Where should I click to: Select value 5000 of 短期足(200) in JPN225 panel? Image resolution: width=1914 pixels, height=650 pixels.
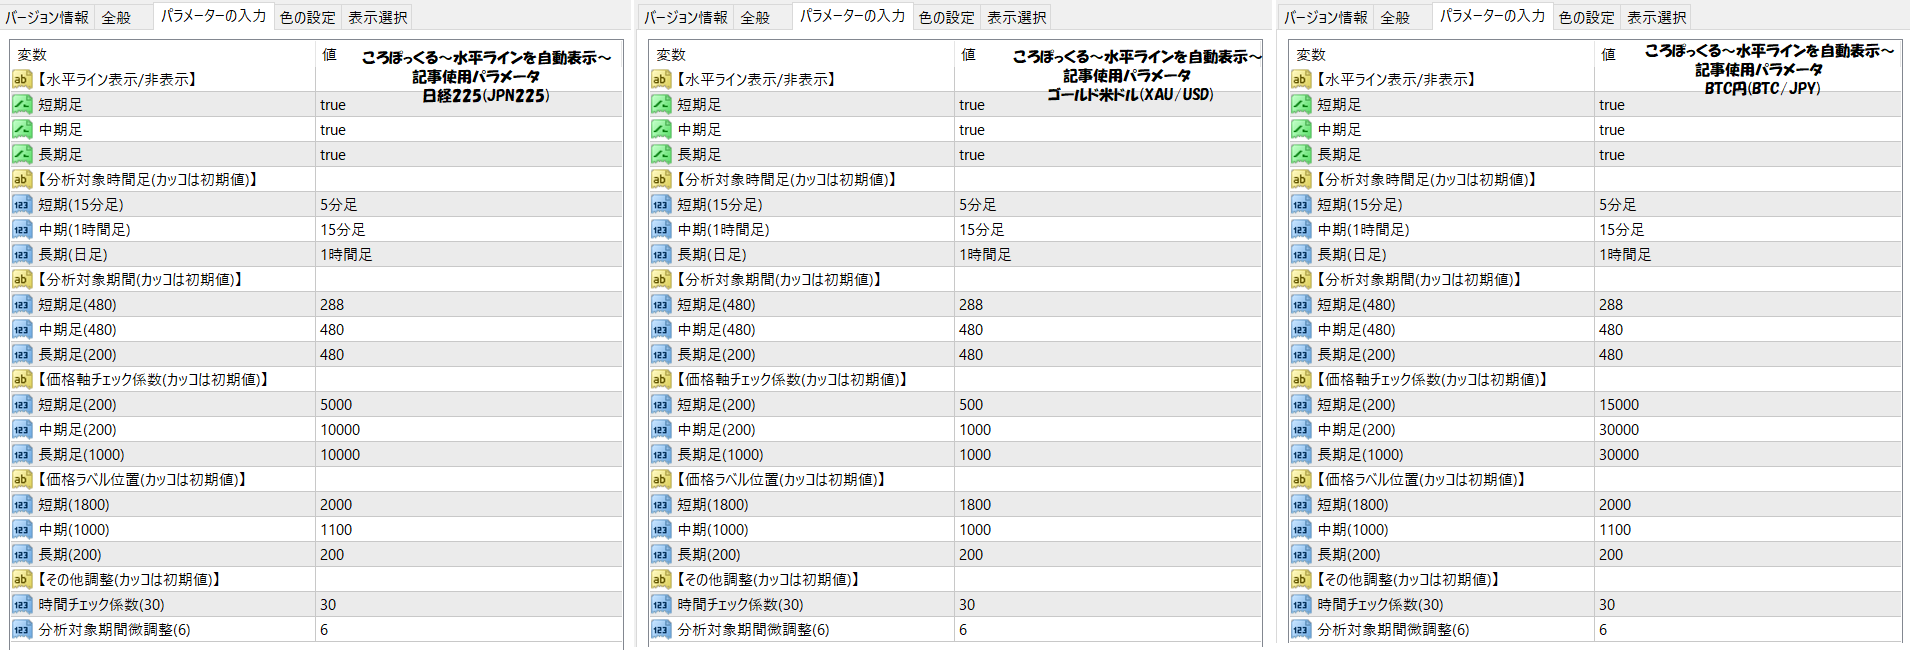coord(336,404)
